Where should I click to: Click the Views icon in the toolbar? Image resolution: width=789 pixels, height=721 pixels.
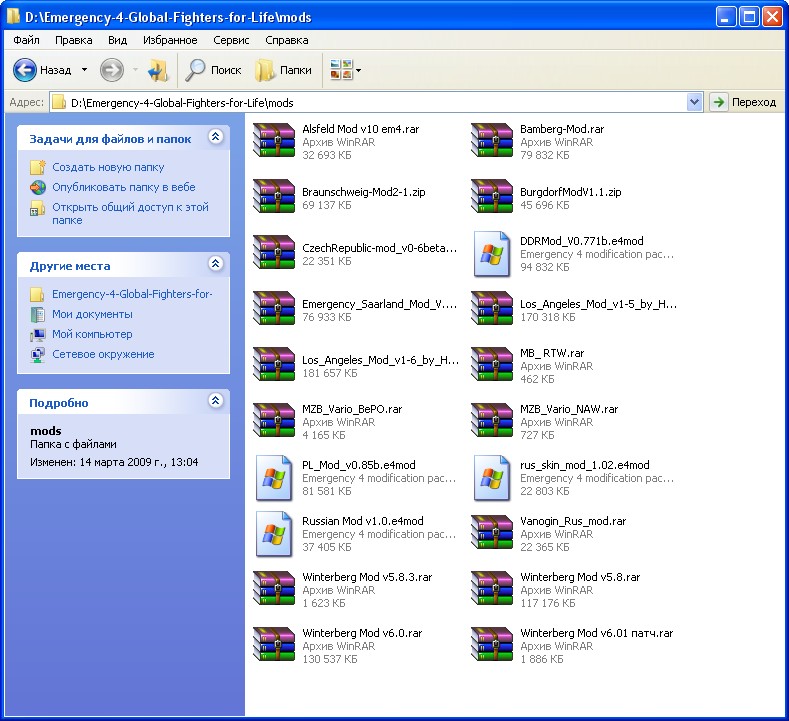pos(341,70)
